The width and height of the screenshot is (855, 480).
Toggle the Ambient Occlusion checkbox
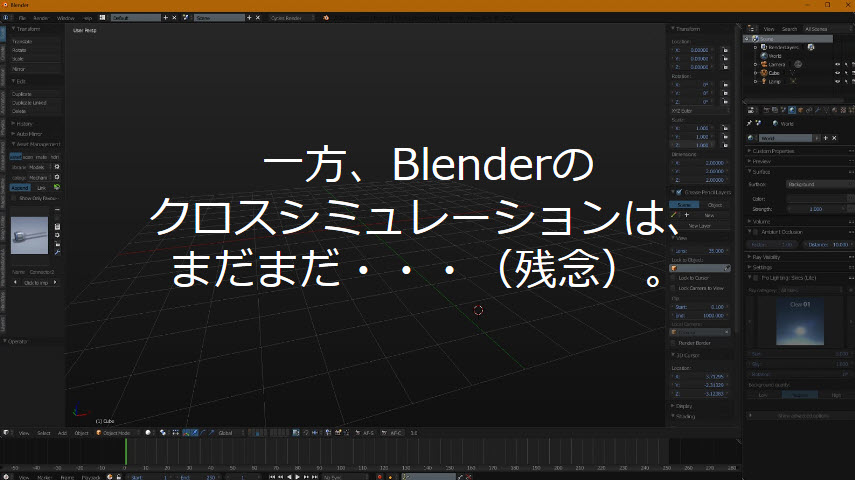(756, 232)
